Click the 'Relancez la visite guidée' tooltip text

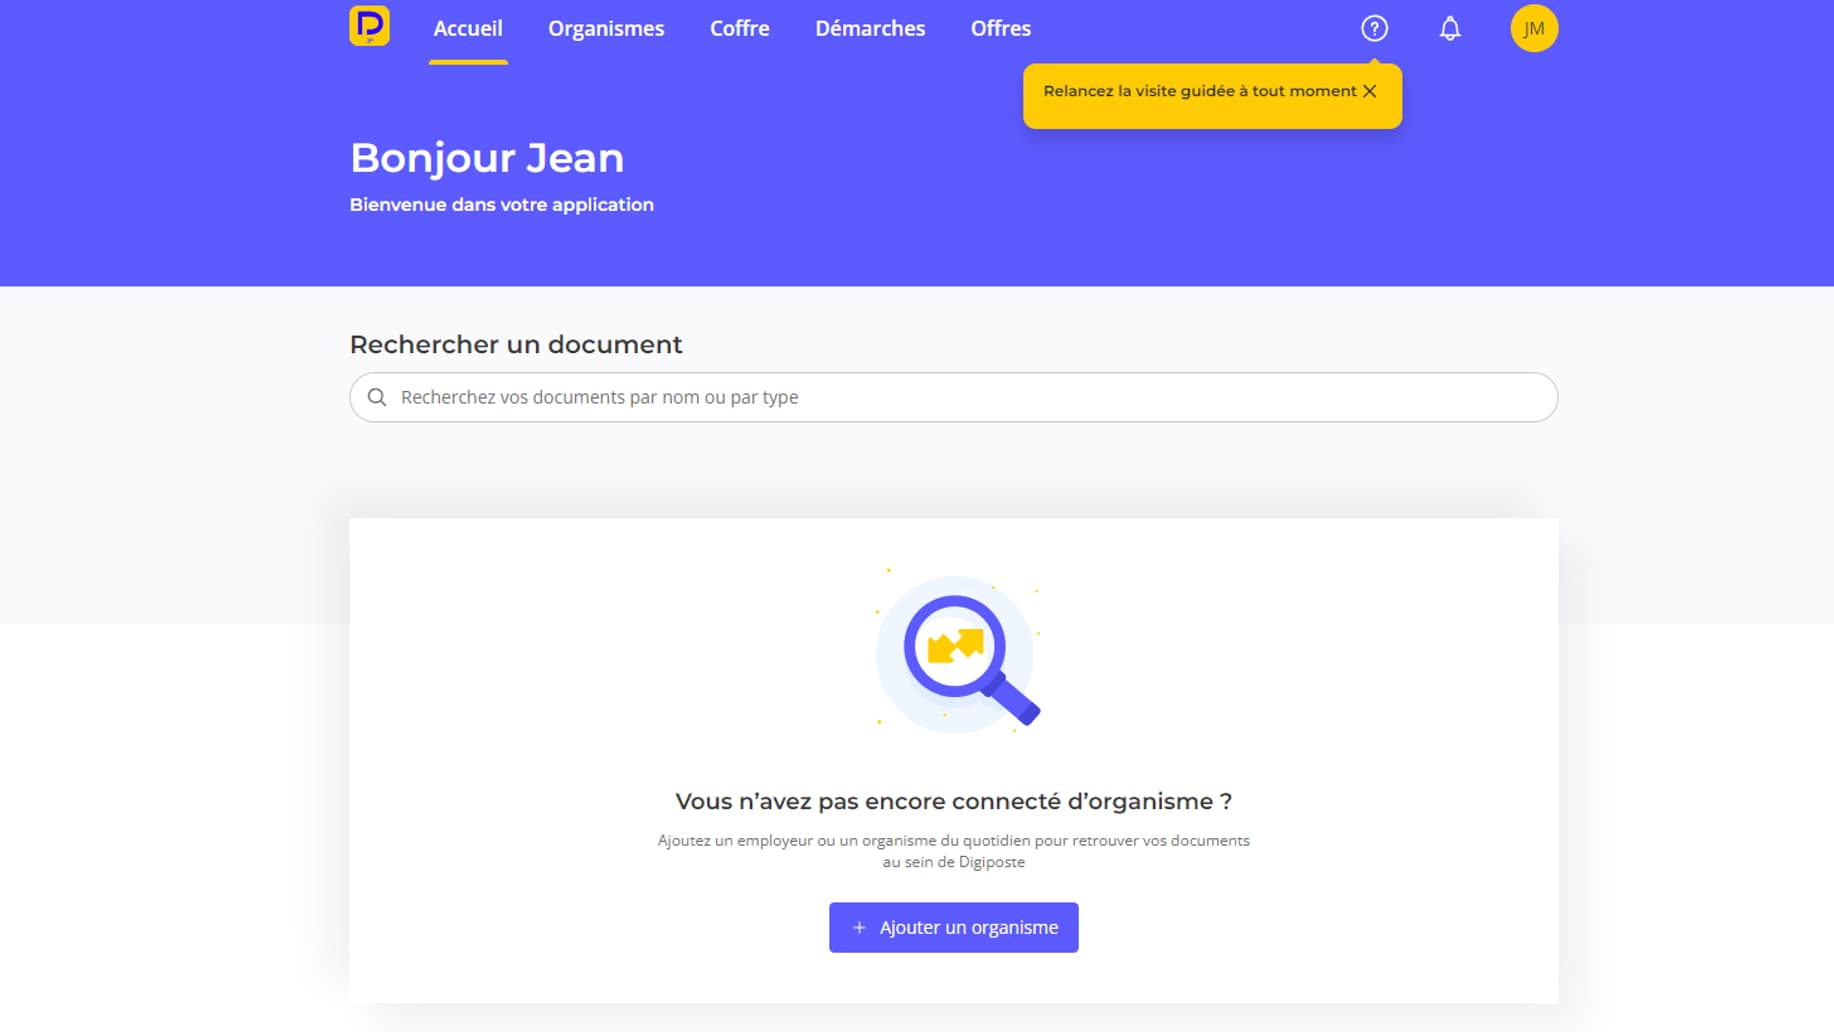click(x=1199, y=91)
